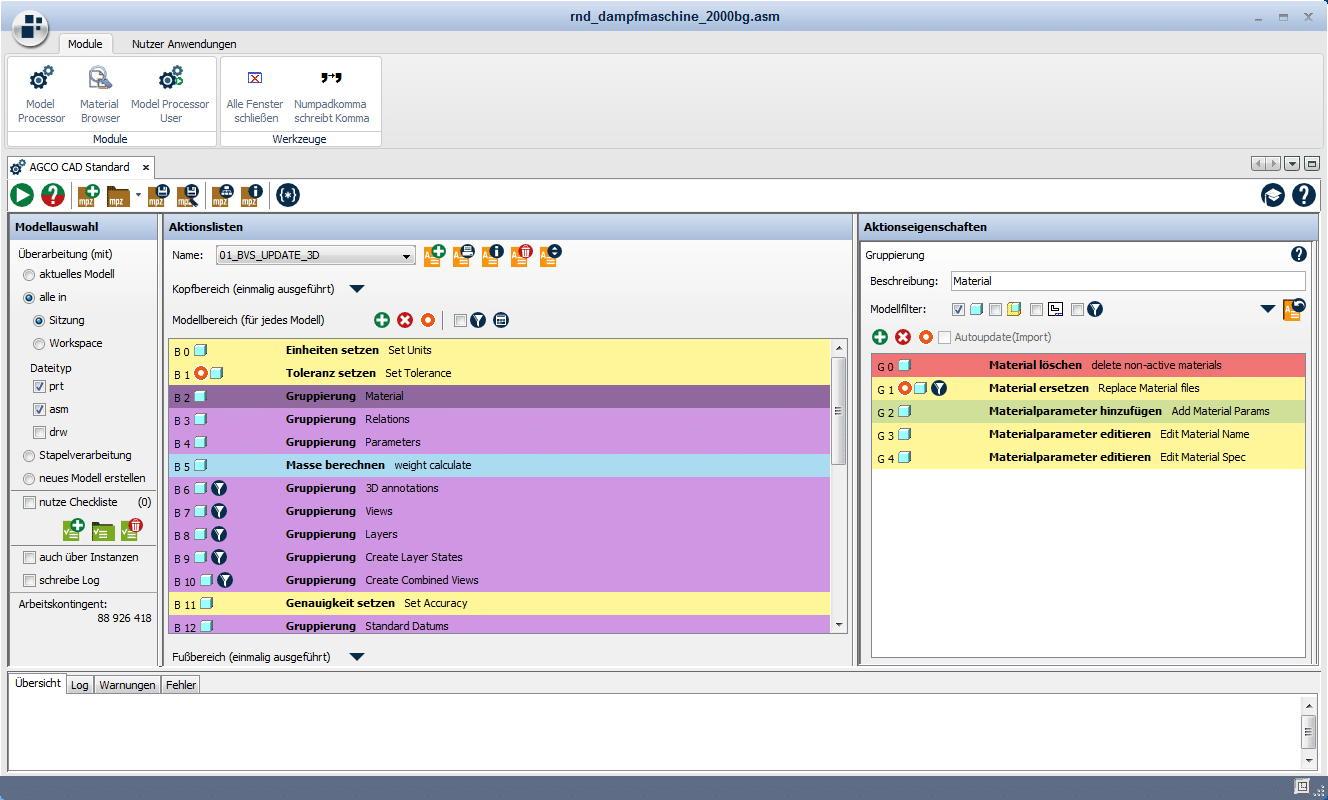Expand the Aktionseigenschaften options triangle
Screen dimensions: 1328x800
click(x=1268, y=309)
